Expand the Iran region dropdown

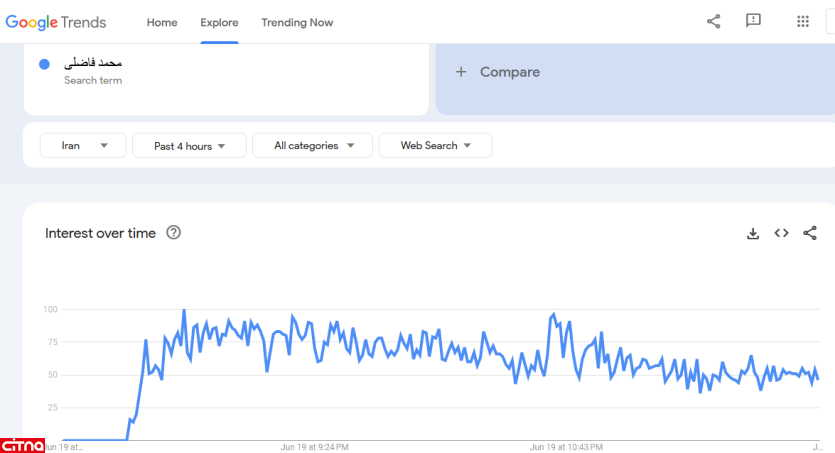pyautogui.click(x=83, y=146)
